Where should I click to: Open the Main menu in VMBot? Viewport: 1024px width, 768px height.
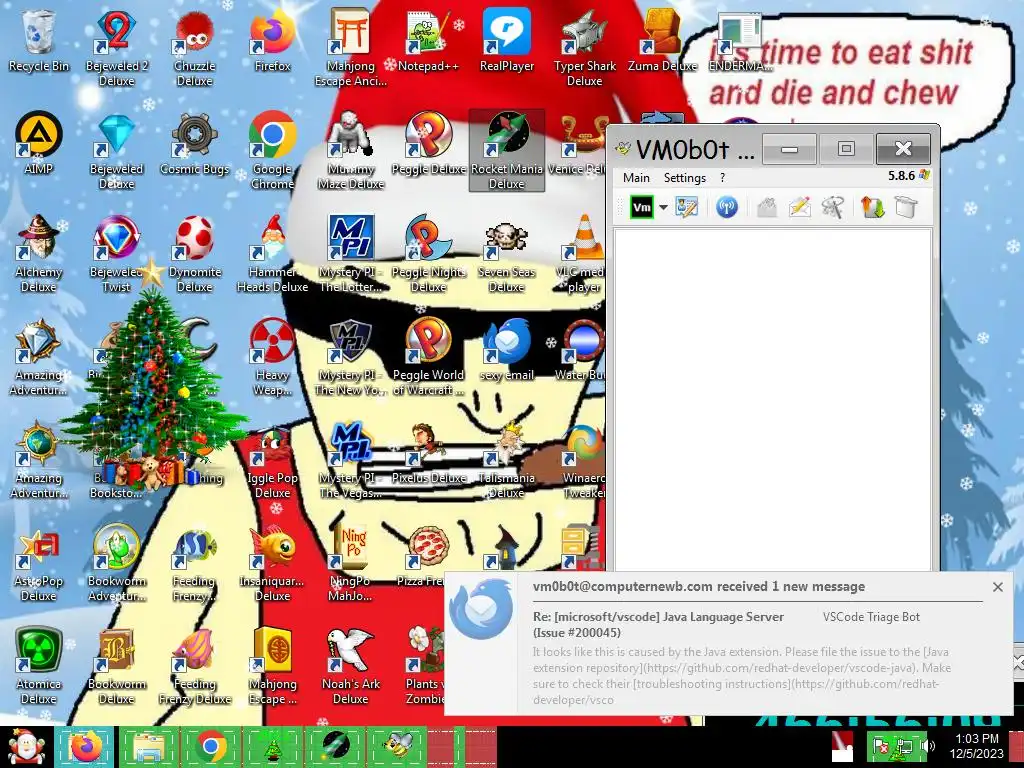[x=636, y=178]
